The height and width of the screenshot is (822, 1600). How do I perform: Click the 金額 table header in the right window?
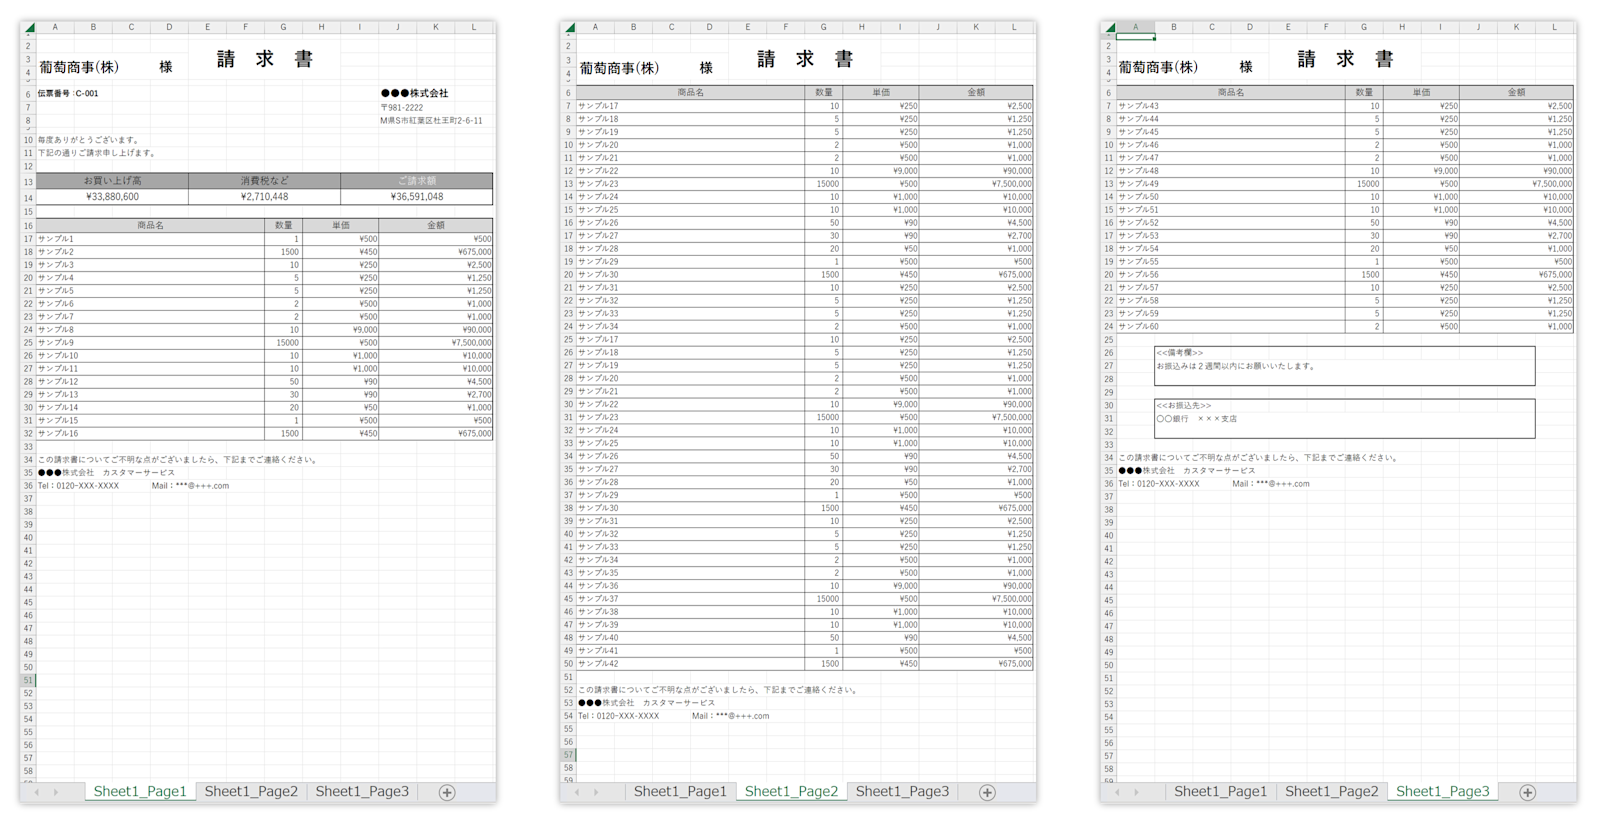click(1516, 92)
